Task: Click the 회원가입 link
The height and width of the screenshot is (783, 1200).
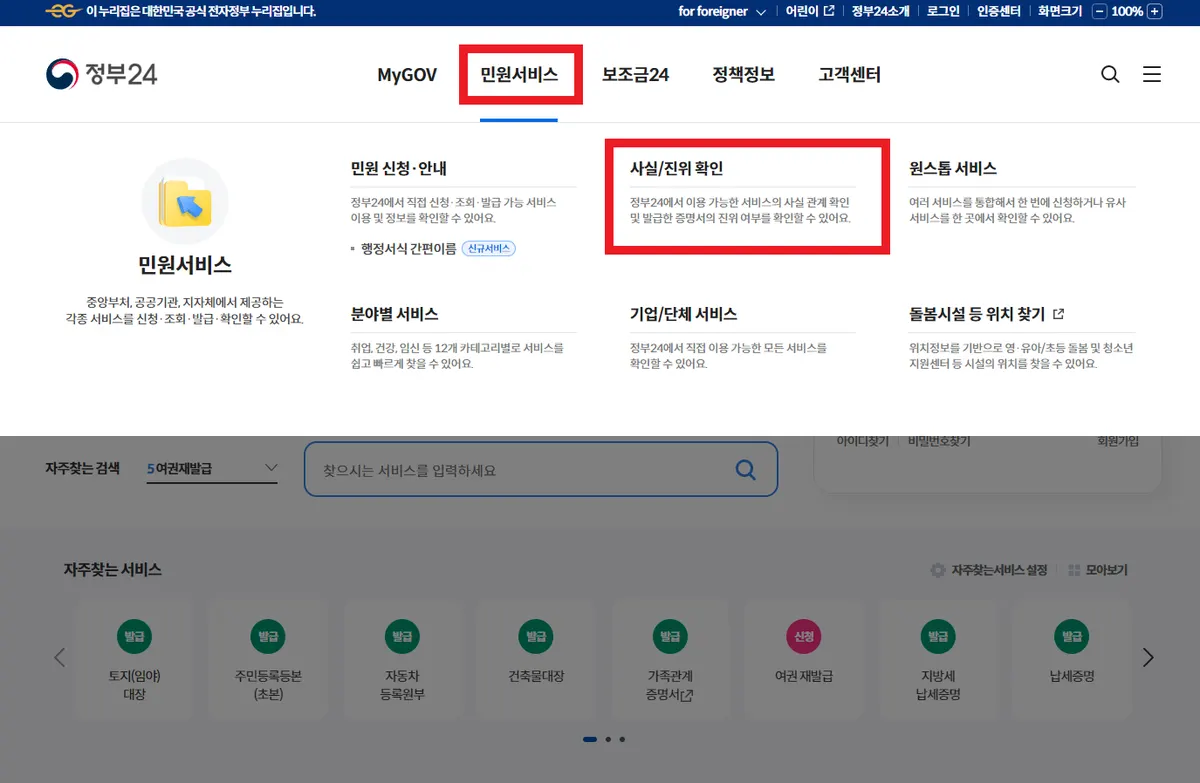Action: (x=1118, y=441)
